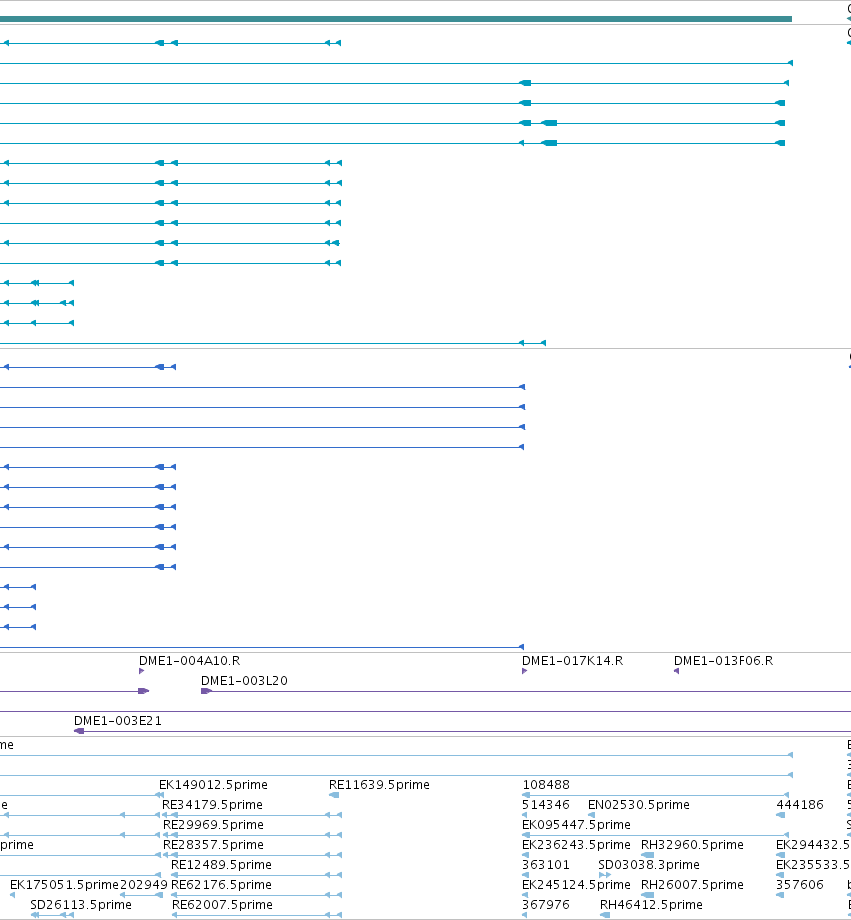Click the RE62007.5prime EST label
851x920 pixels.
pos(222,904)
